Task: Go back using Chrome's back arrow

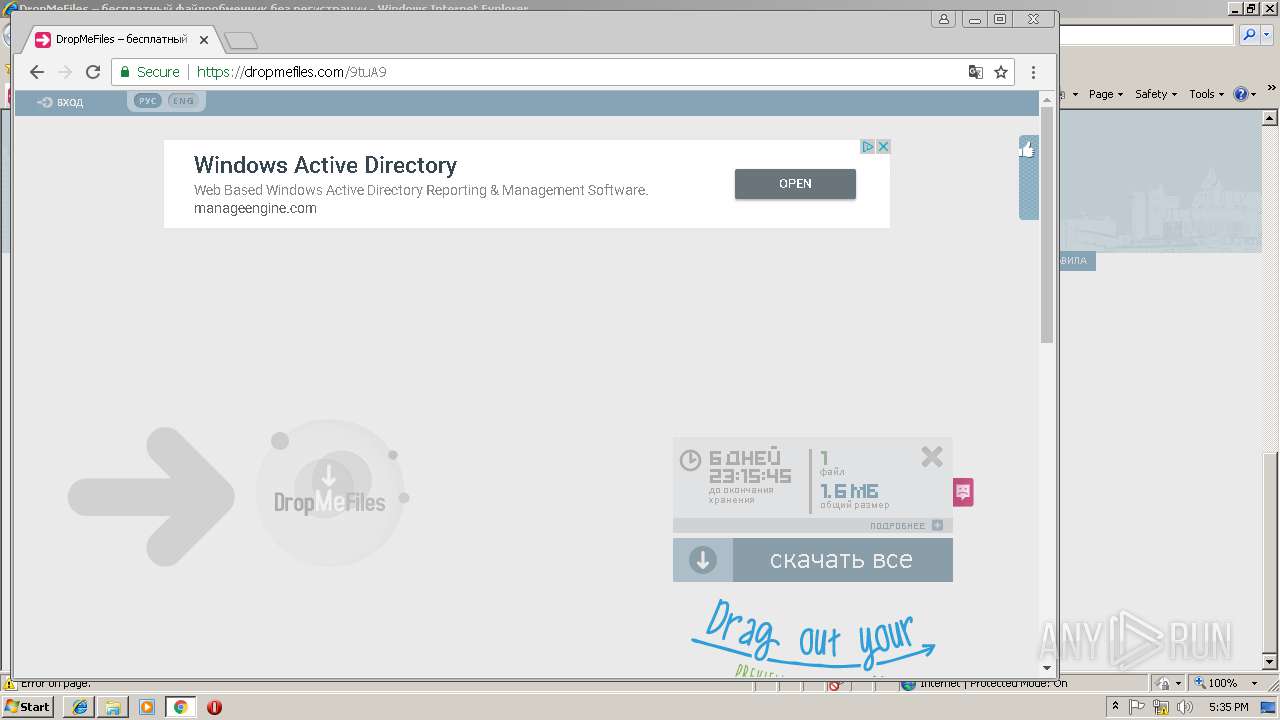Action: tap(37, 72)
